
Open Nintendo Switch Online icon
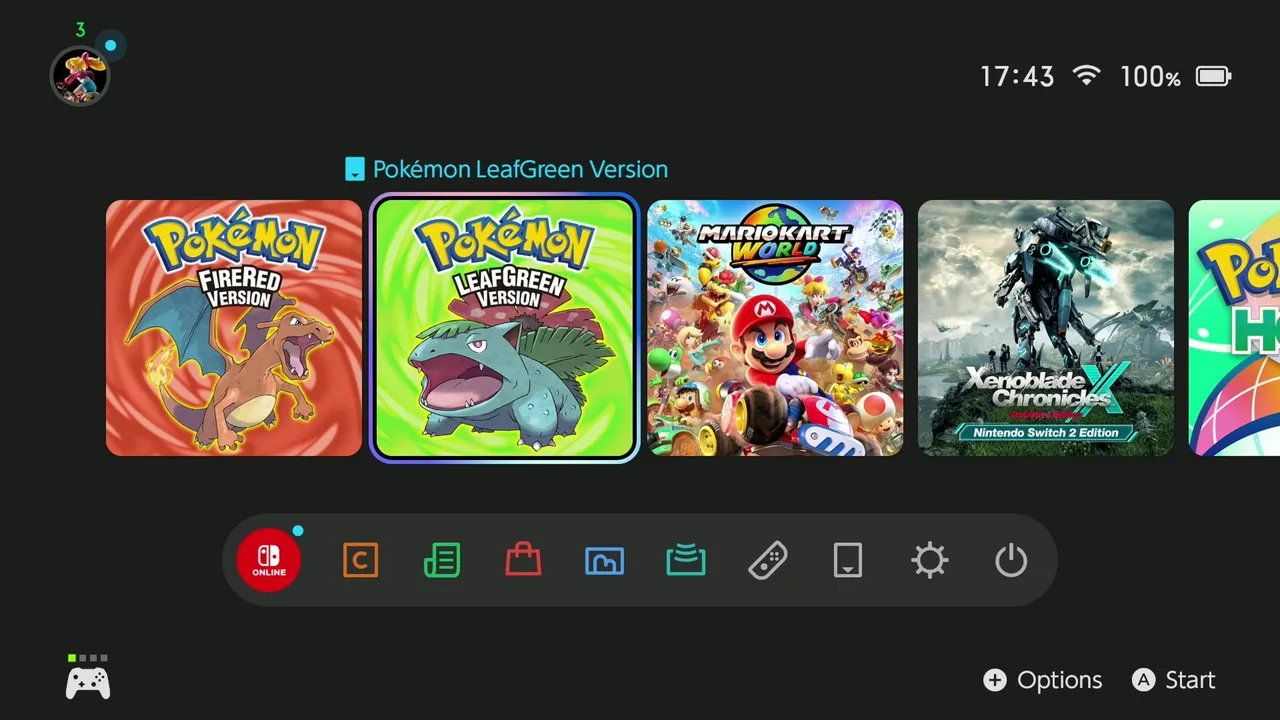269,560
